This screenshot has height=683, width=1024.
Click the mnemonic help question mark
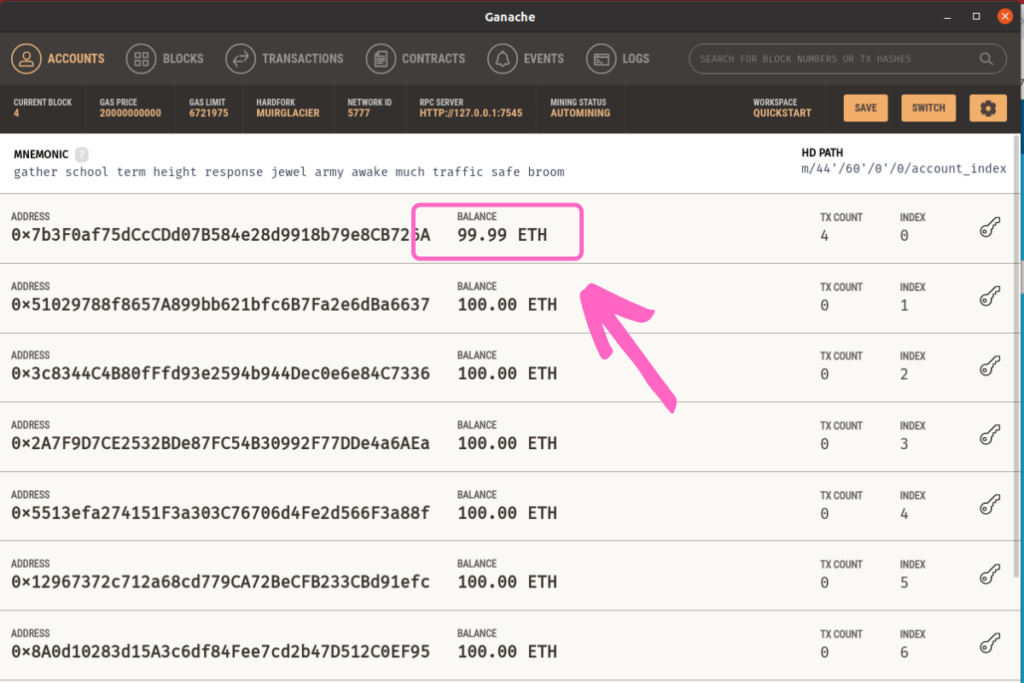(x=82, y=155)
